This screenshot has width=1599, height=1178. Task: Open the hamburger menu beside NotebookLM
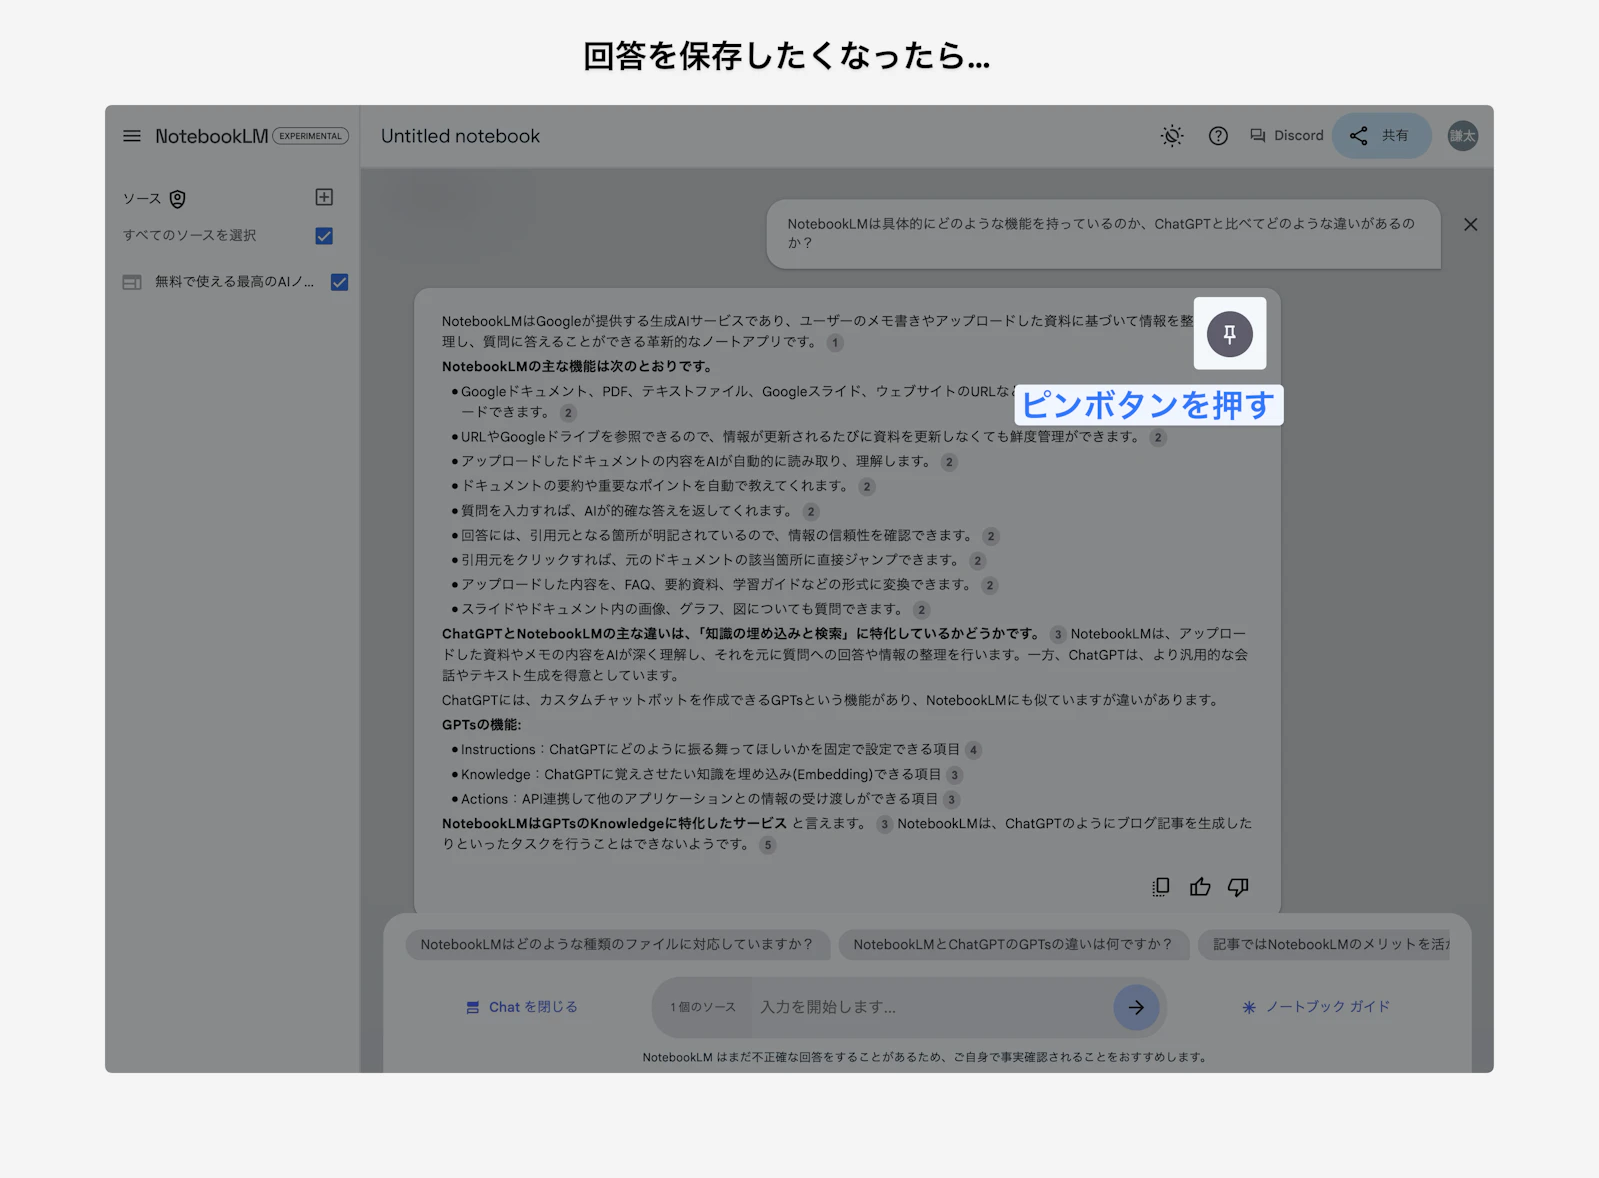[132, 136]
